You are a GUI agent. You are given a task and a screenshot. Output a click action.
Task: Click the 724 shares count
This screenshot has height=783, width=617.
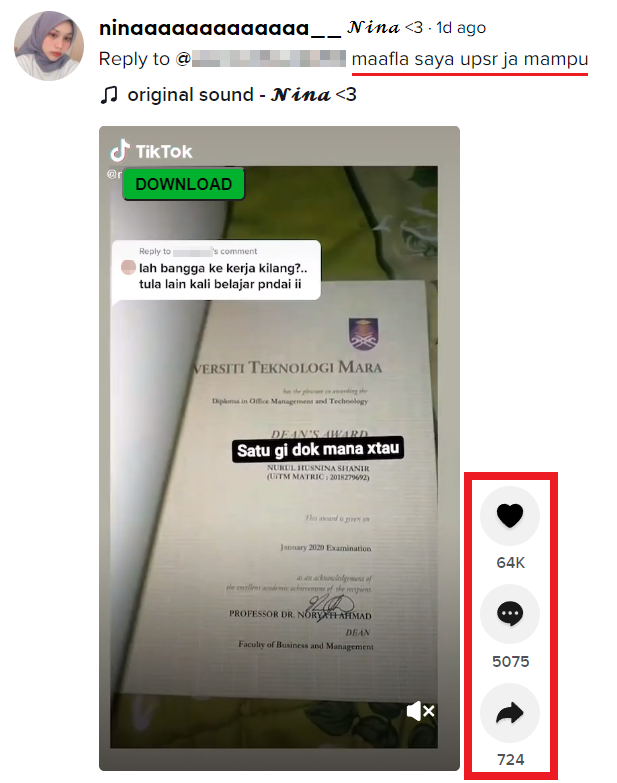click(510, 760)
